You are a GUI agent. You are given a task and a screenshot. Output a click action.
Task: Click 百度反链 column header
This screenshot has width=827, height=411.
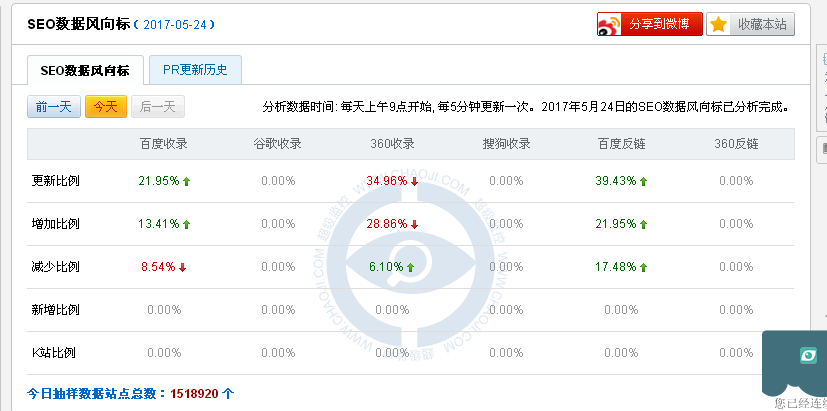621,144
